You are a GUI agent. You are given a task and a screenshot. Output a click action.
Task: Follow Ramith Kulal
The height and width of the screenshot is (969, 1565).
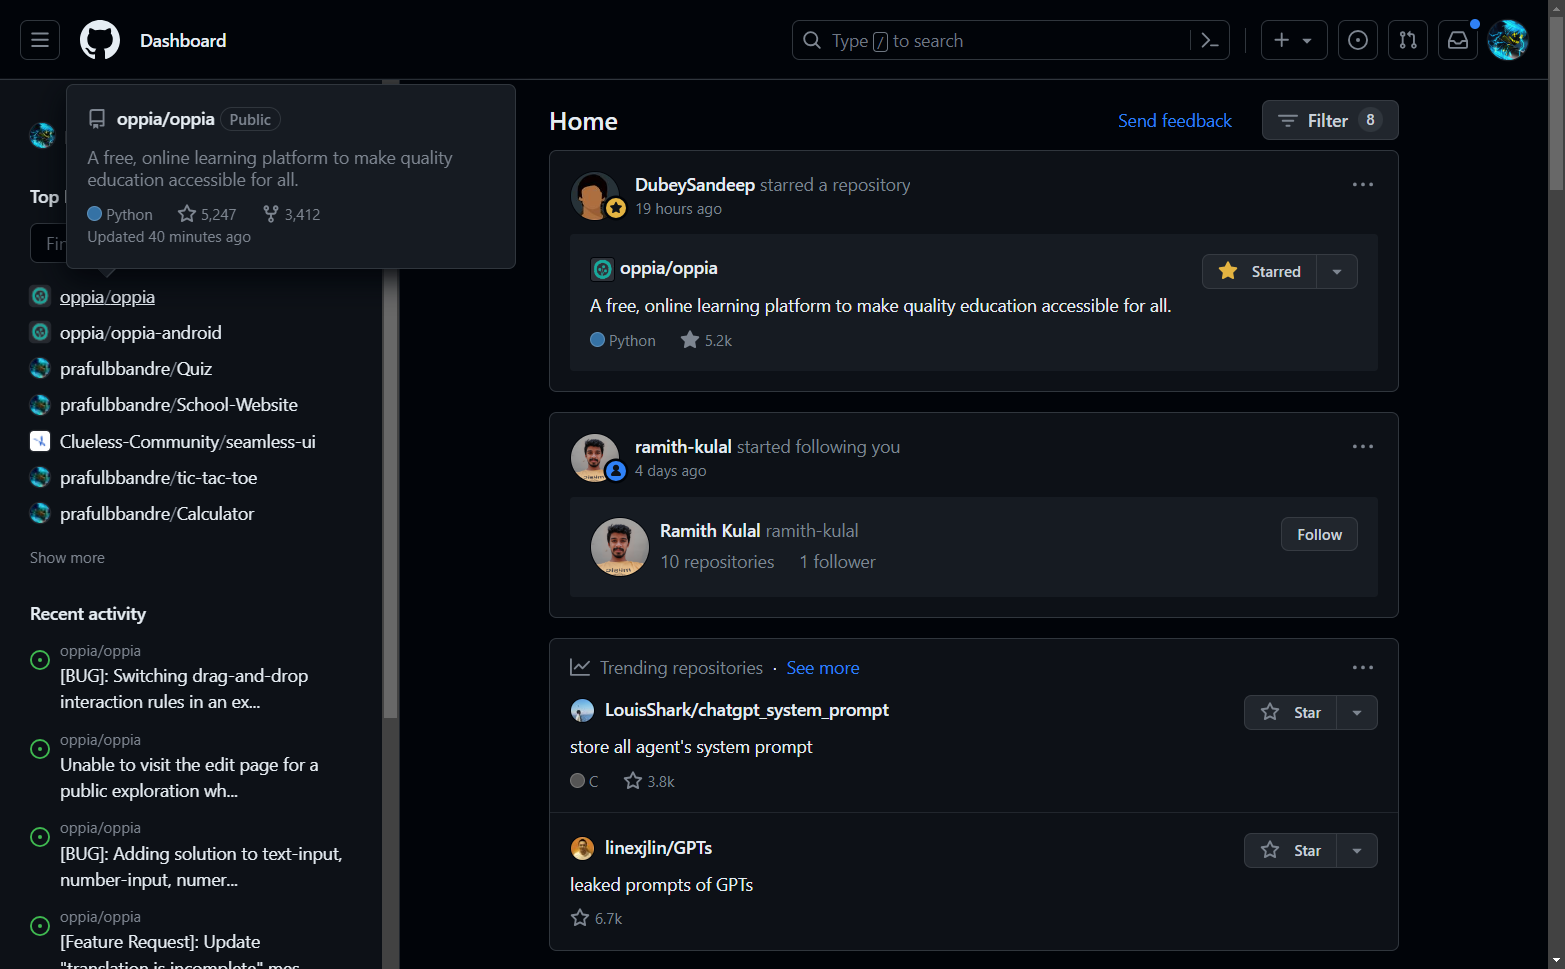point(1319,535)
